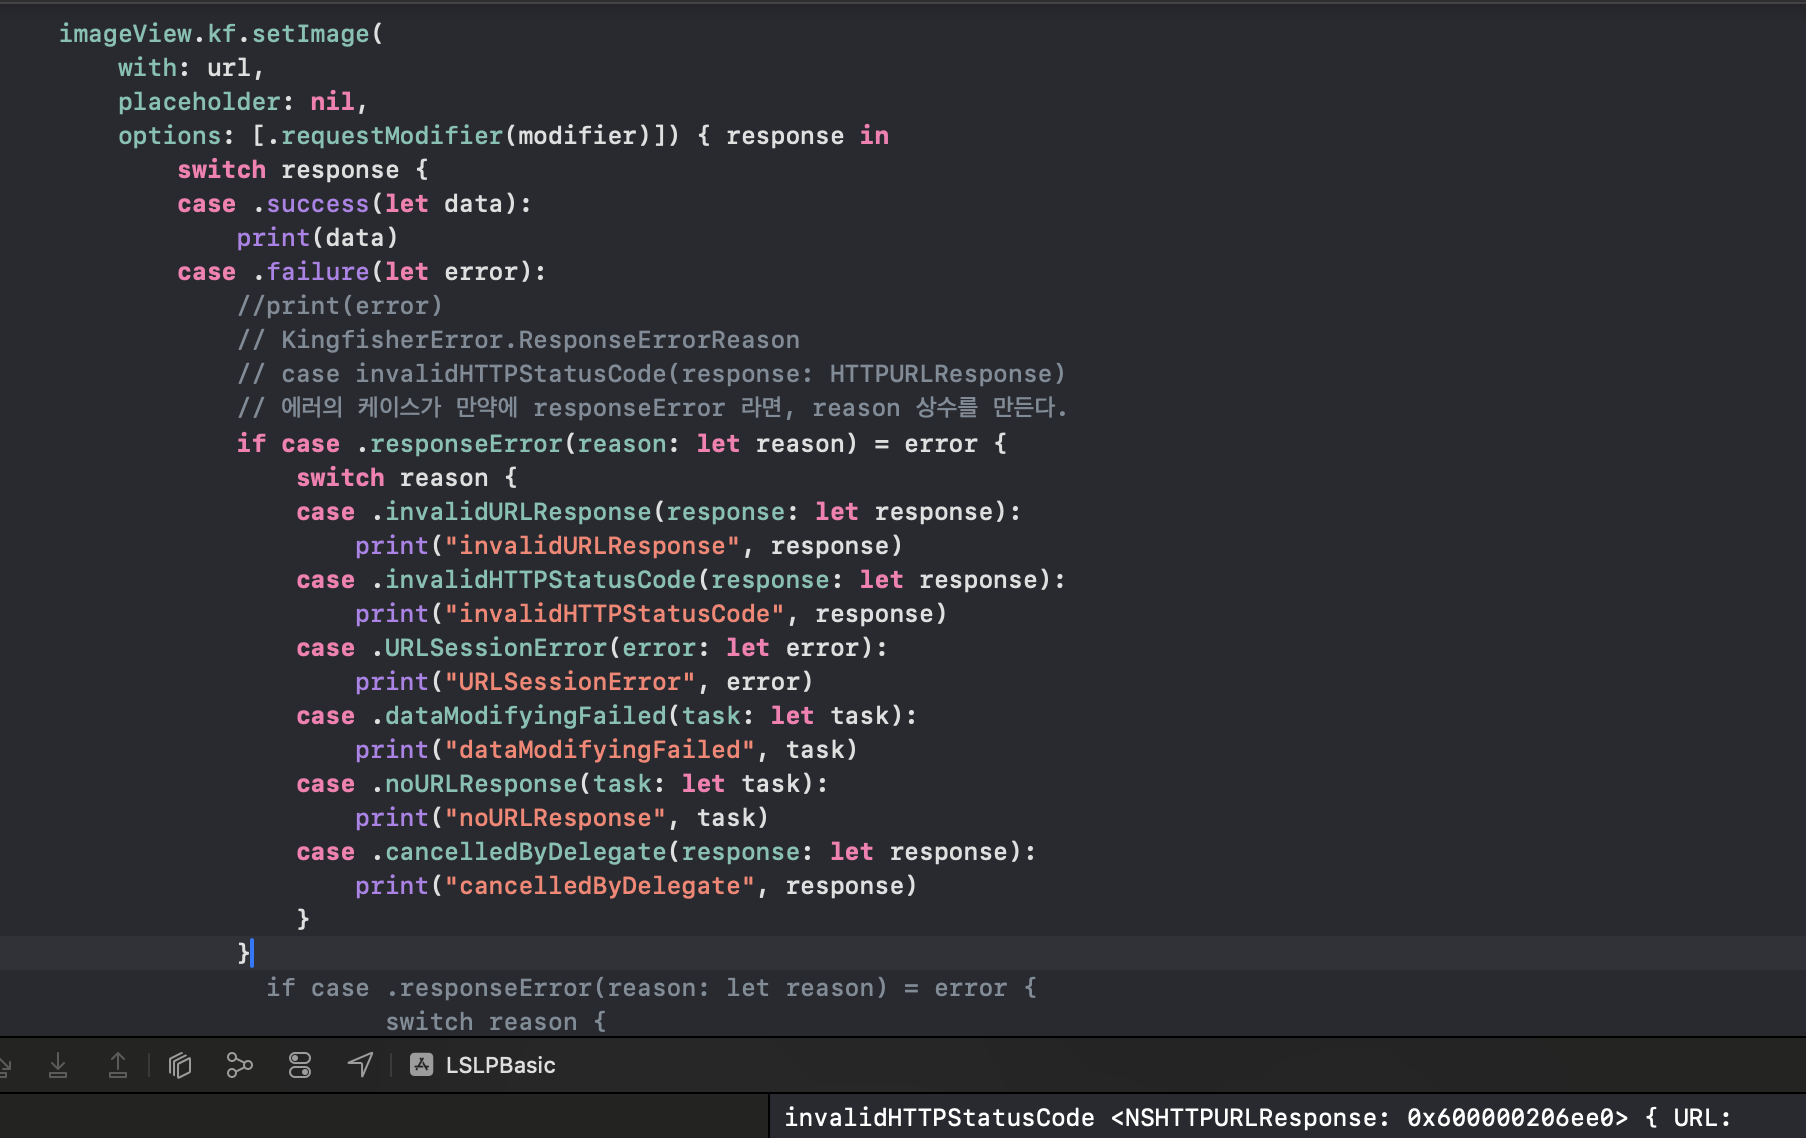Click the active 'switch reason {' line
This screenshot has width=1806, height=1138.
pos(407,478)
